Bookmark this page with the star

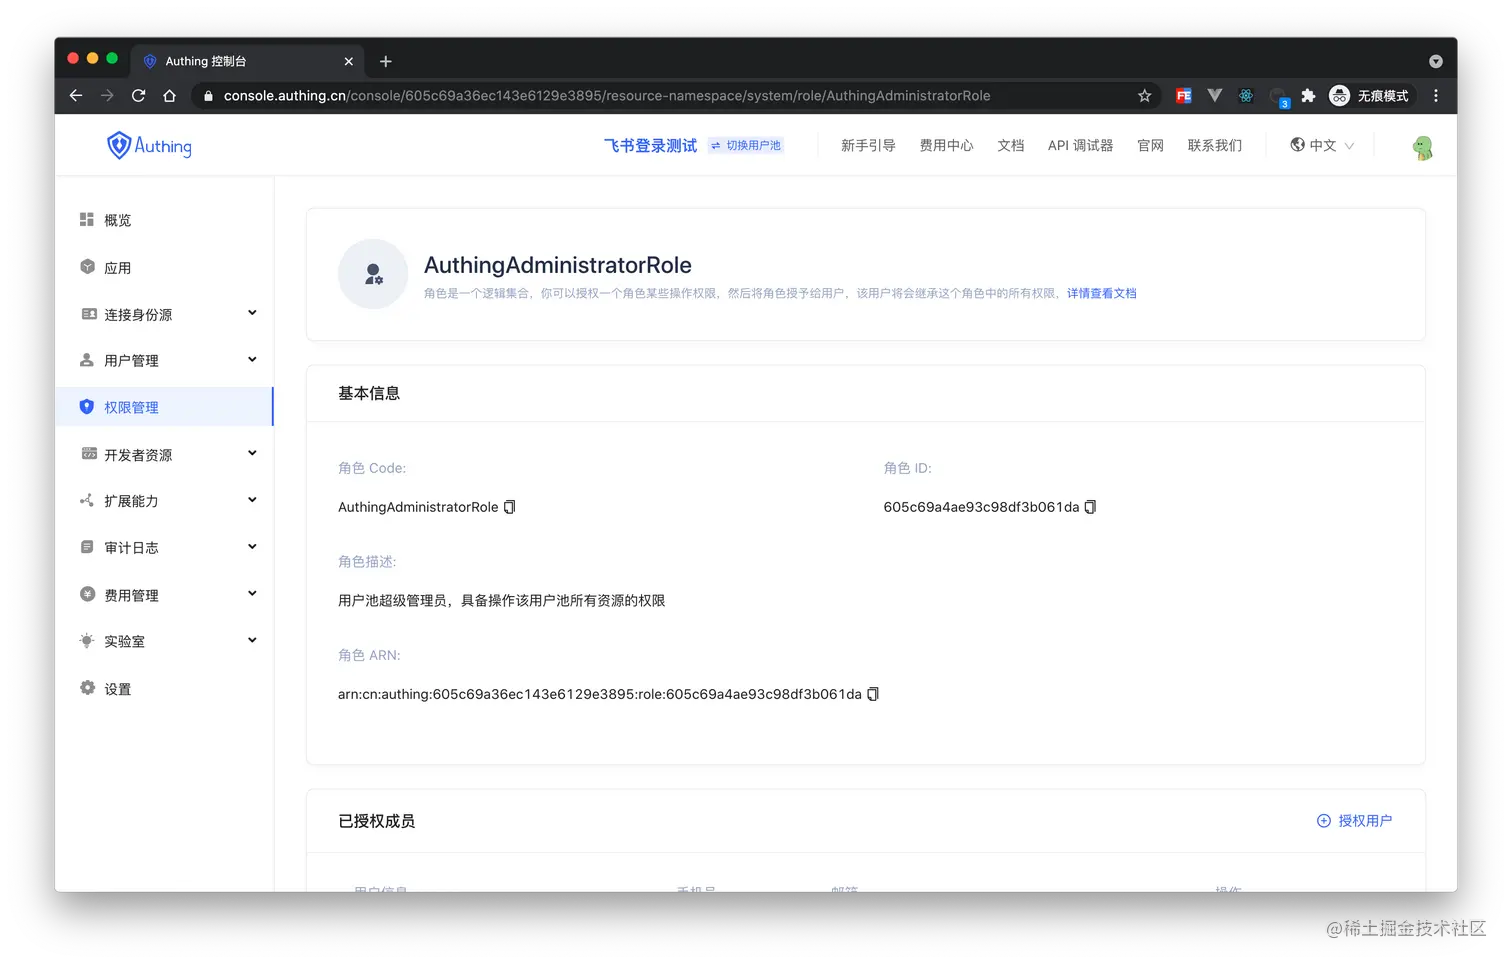[1144, 96]
